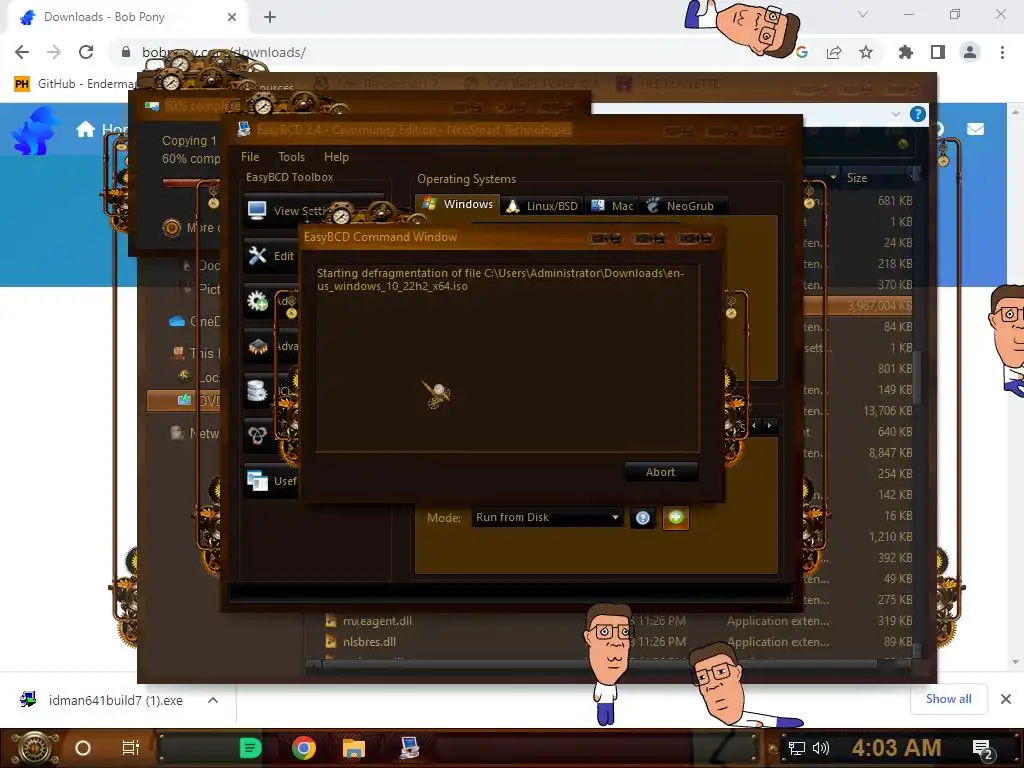Switch to the Linux/BSD tab
The height and width of the screenshot is (768, 1024).
pos(543,206)
